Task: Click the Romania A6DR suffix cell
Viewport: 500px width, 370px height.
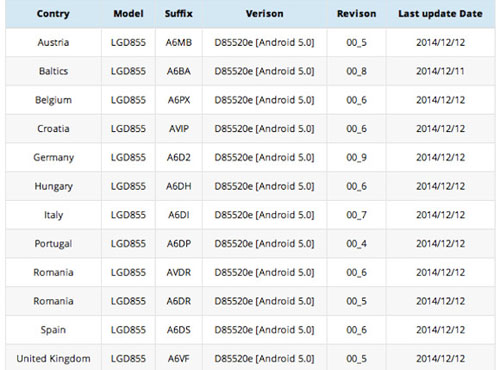Action: [179, 301]
